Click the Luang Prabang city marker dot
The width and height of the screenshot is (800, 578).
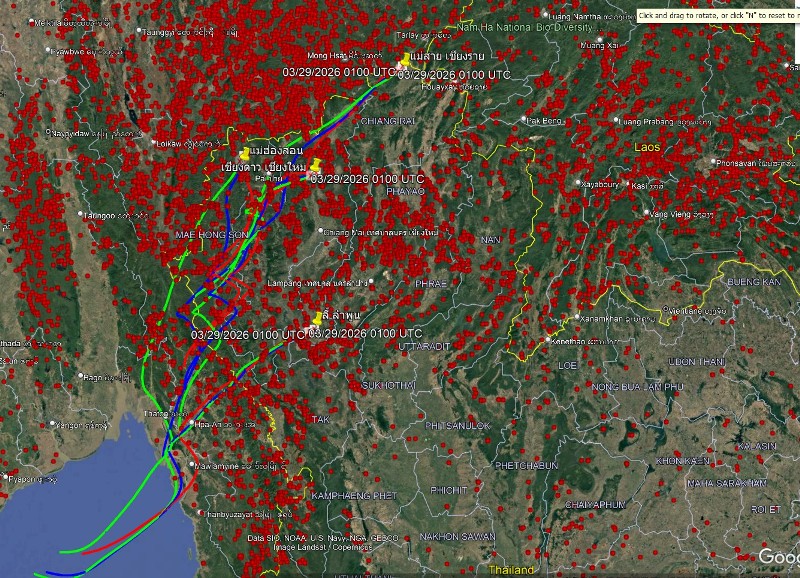click(x=614, y=122)
